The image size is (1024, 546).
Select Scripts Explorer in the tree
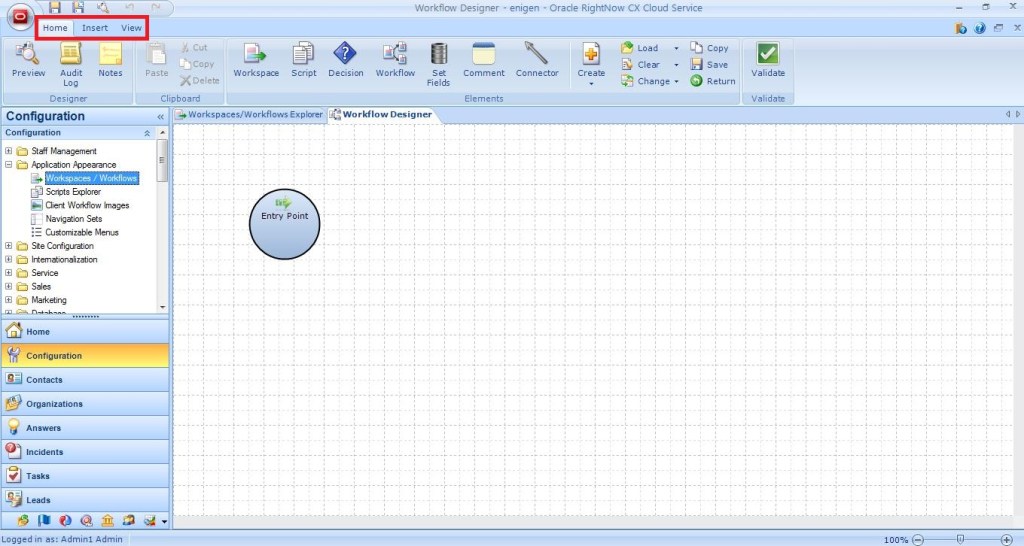click(73, 192)
